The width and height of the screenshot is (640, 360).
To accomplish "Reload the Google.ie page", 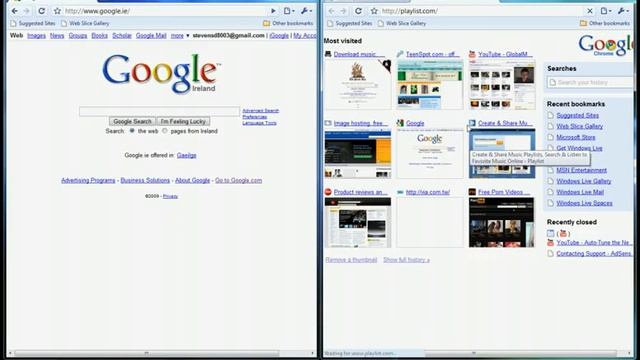I will 42,11.
